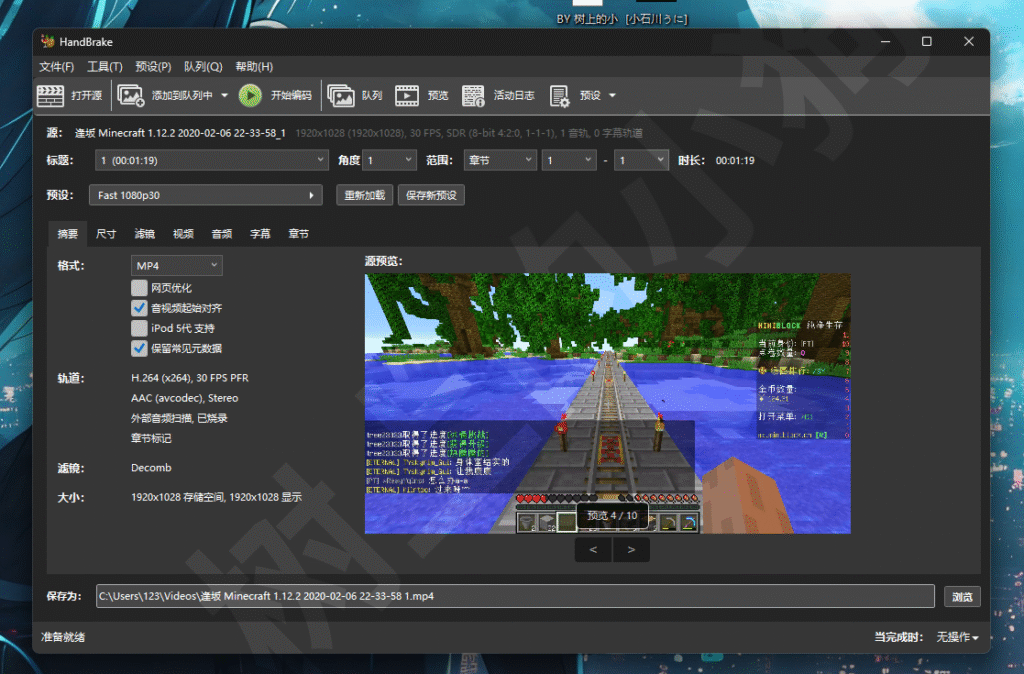
Task: Open the end chapter dropdown
Action: coord(641,160)
